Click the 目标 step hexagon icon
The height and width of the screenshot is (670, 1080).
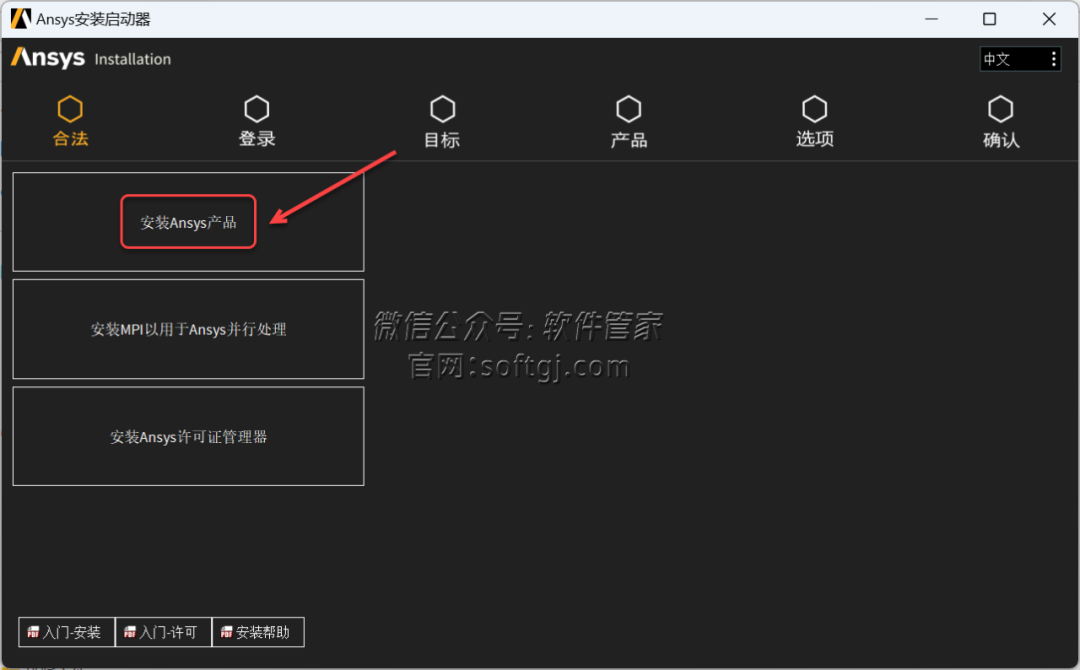point(442,109)
